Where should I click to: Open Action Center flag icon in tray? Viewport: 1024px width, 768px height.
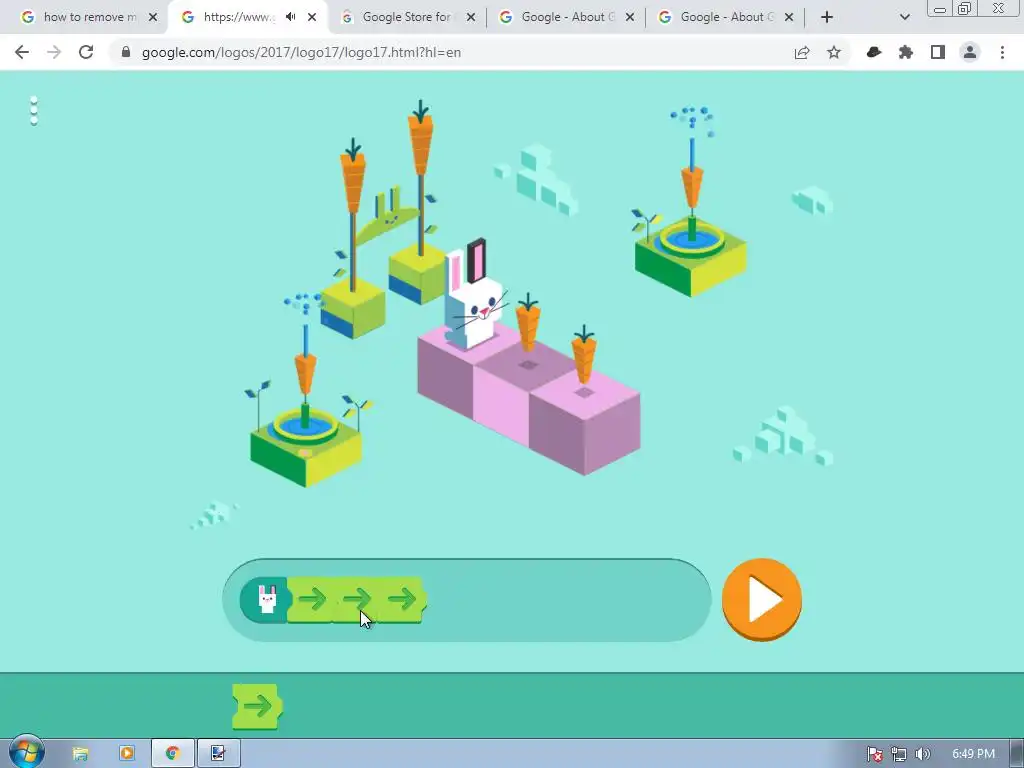coord(874,754)
